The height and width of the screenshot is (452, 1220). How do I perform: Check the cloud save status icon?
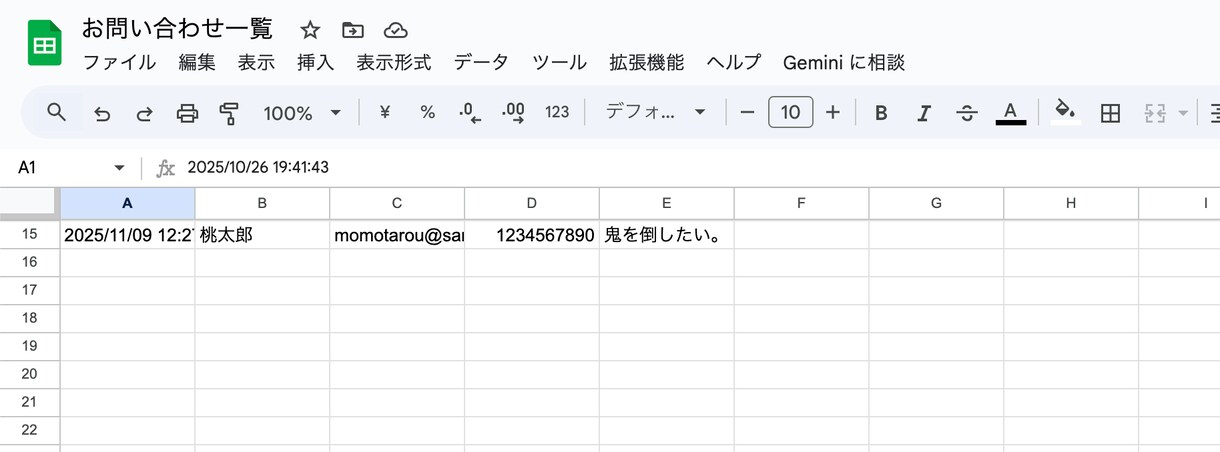tap(395, 29)
